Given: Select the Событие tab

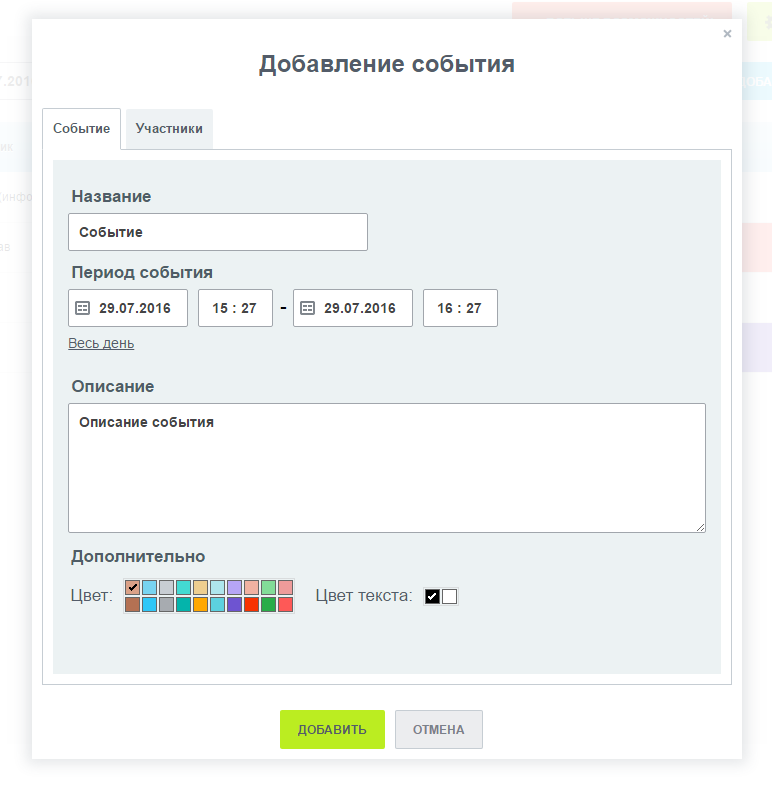Looking at the screenshot, I should coord(81,129).
